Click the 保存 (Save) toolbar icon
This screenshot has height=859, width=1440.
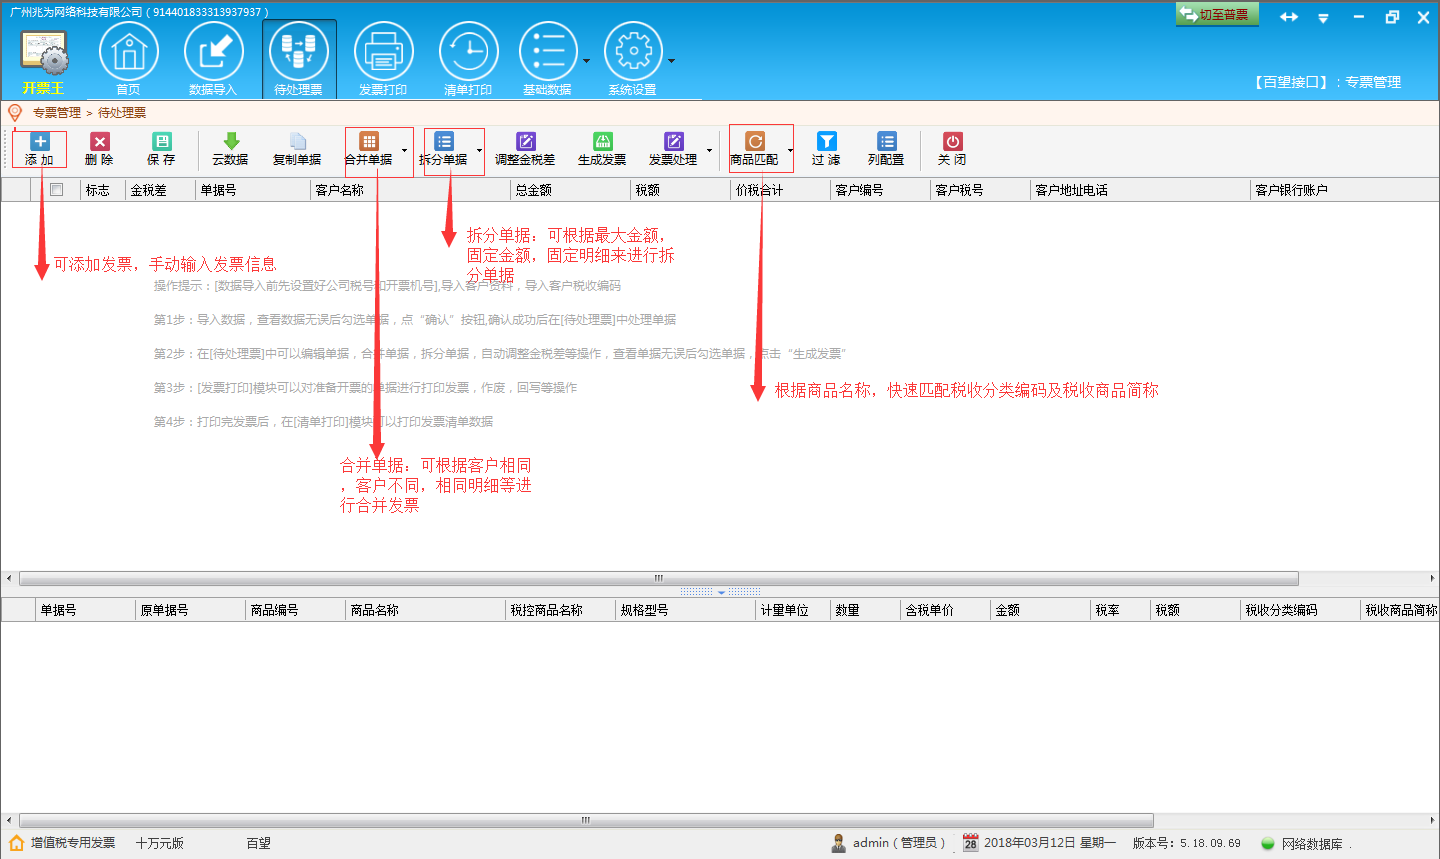tap(161, 148)
